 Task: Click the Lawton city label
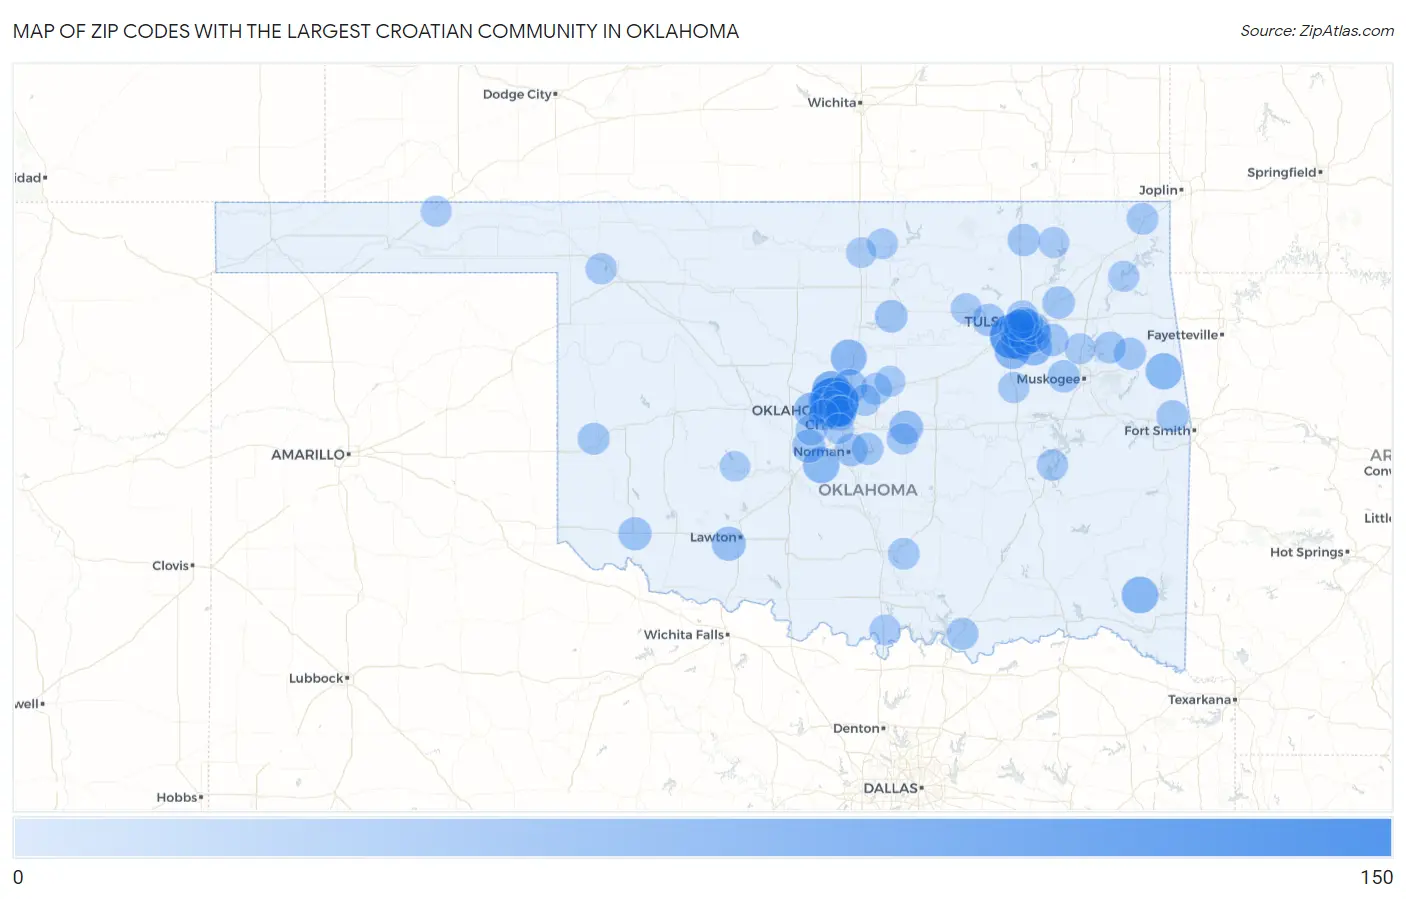pos(713,537)
